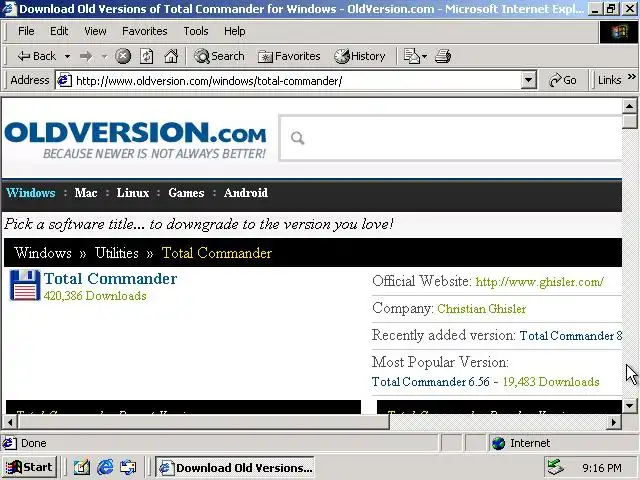This screenshot has height=480, width=640.
Task: Click the Total Commander title heading
Action: point(110,279)
